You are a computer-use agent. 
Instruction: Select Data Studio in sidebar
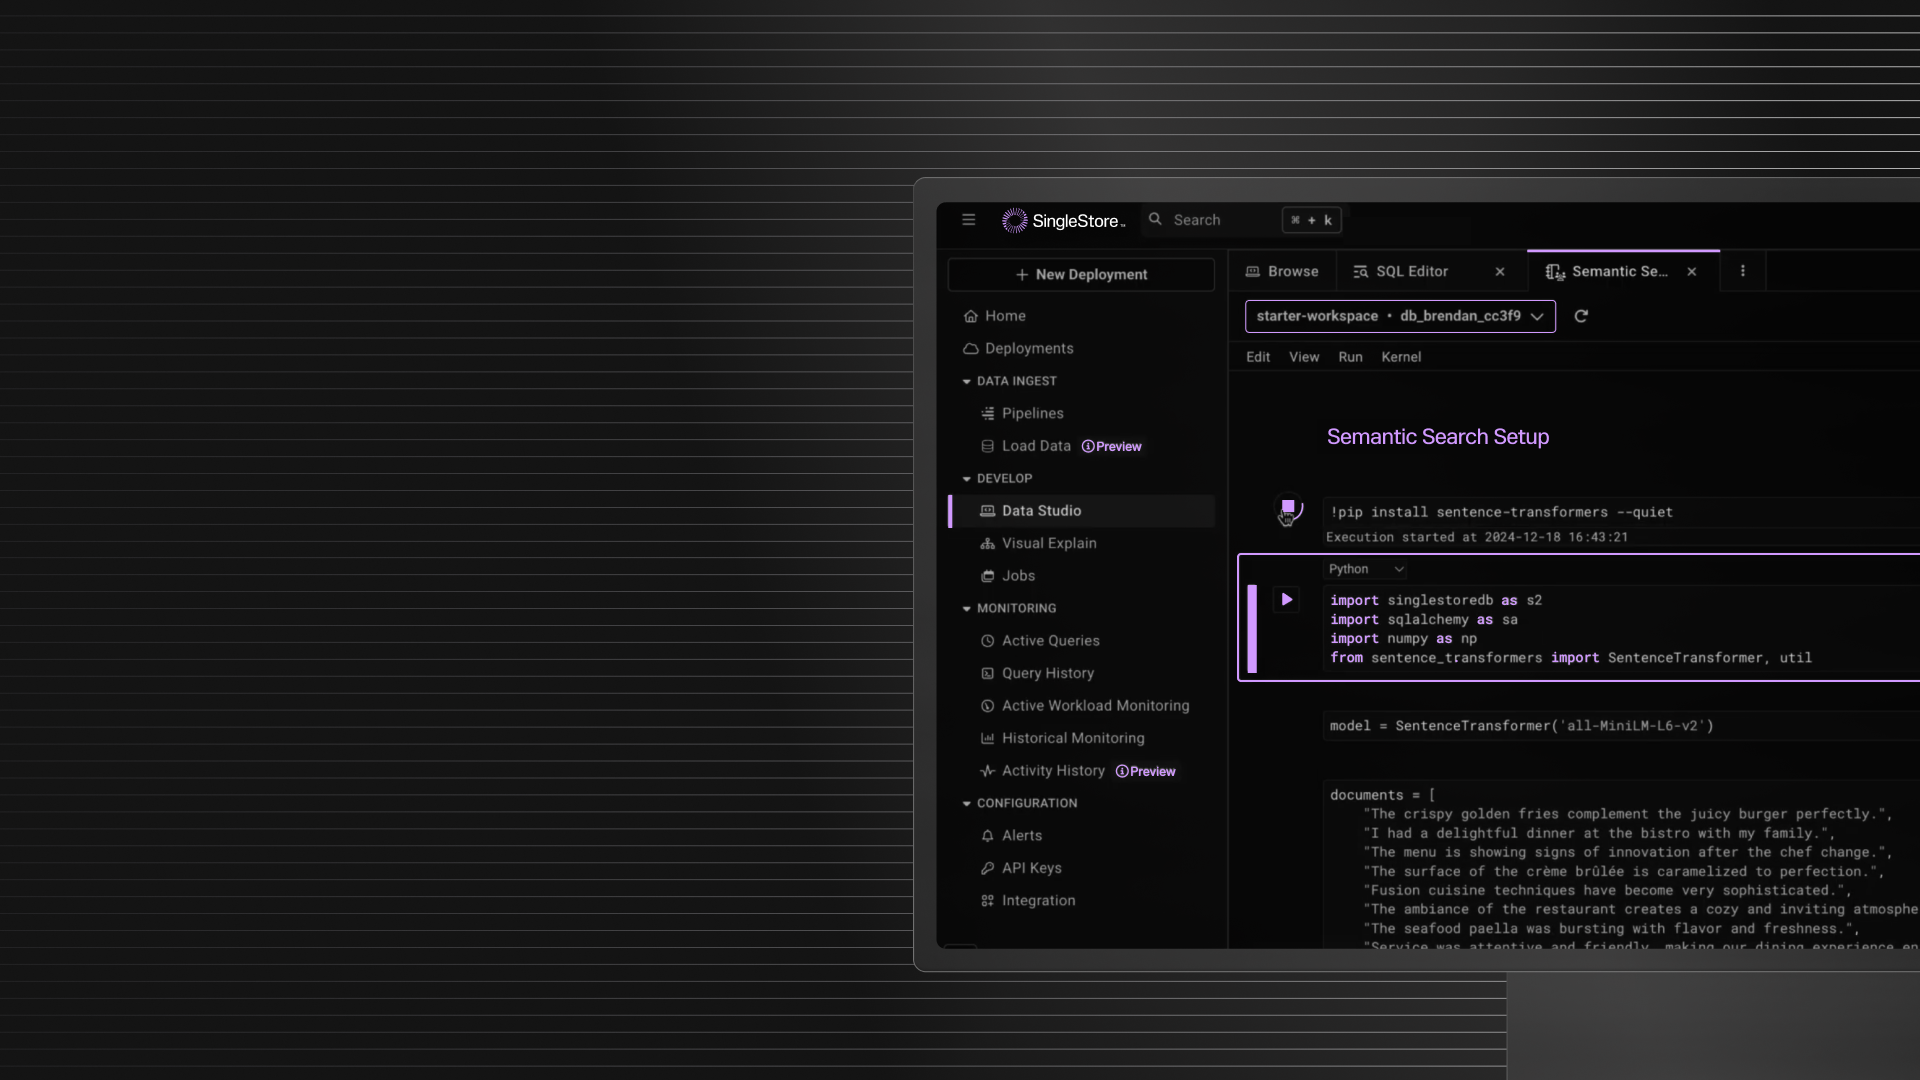tap(1081, 511)
